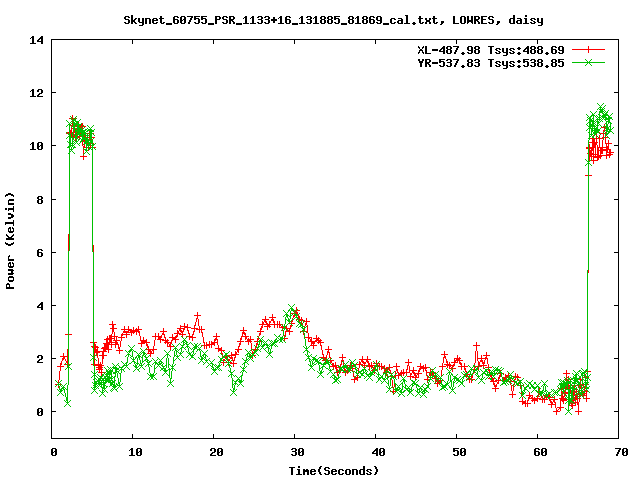The width and height of the screenshot is (640, 480).
Task: Click the XL-487.98 Tsys:488.69 legend entry
Action: (491, 50)
